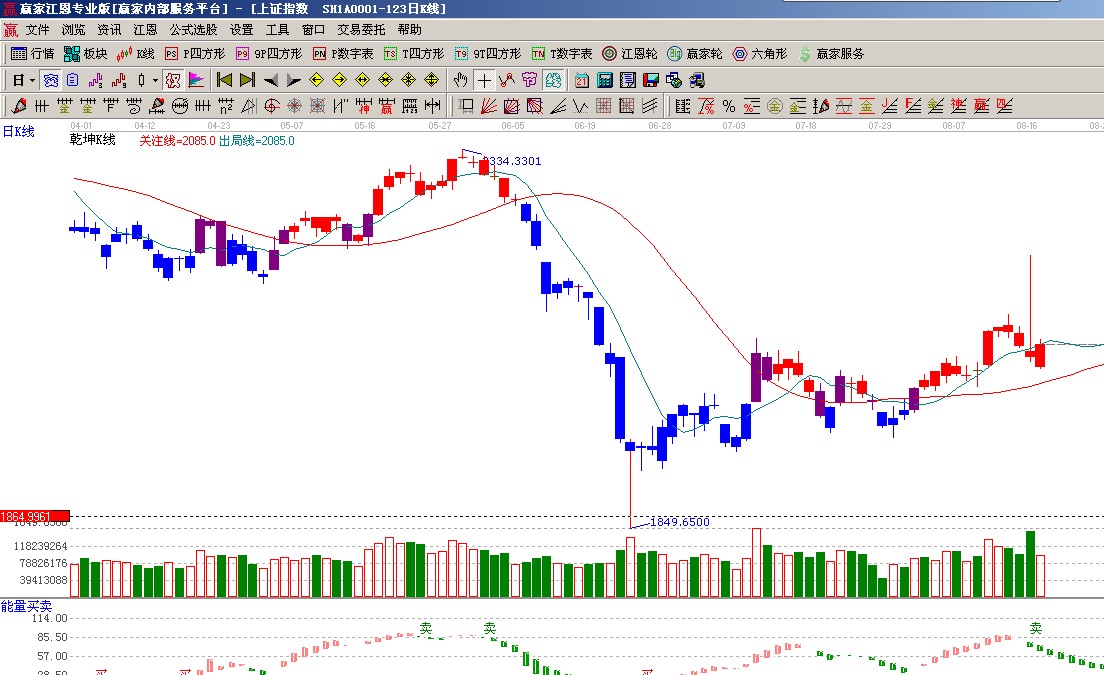
Task: Toggle the crosshair cursor button
Action: [484, 80]
